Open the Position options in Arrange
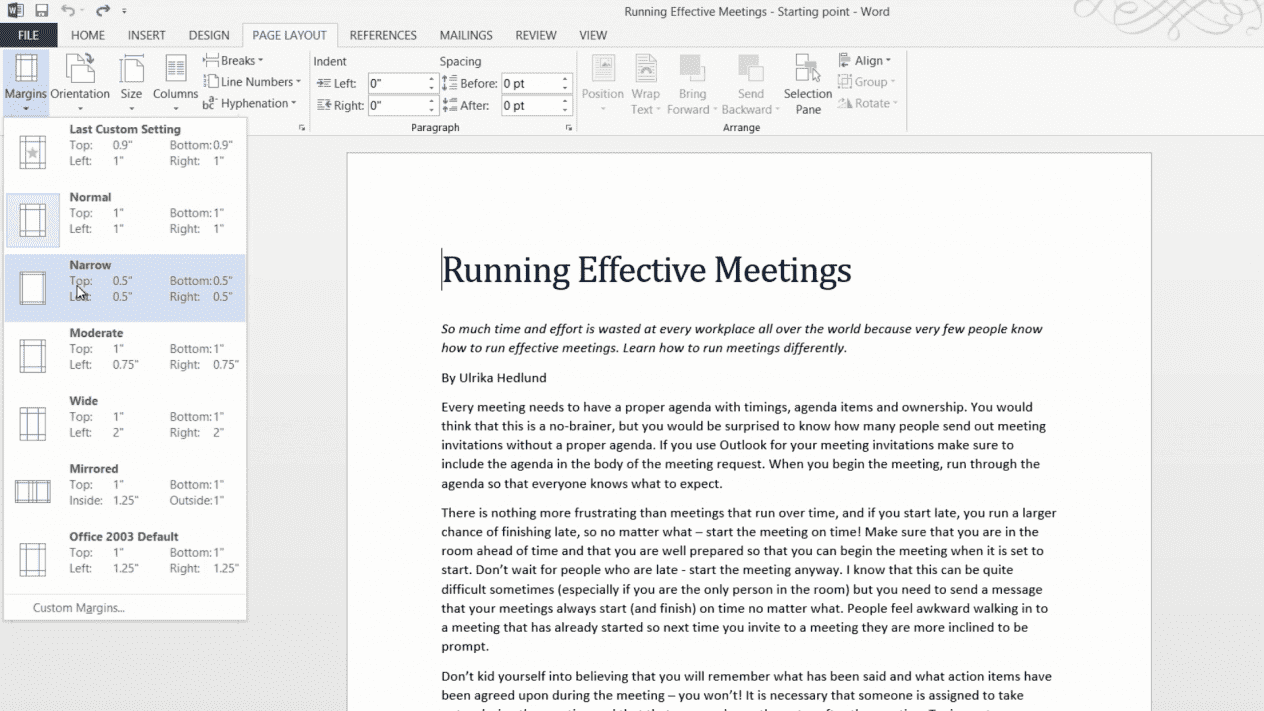This screenshot has height=711, width=1264. [x=603, y=84]
